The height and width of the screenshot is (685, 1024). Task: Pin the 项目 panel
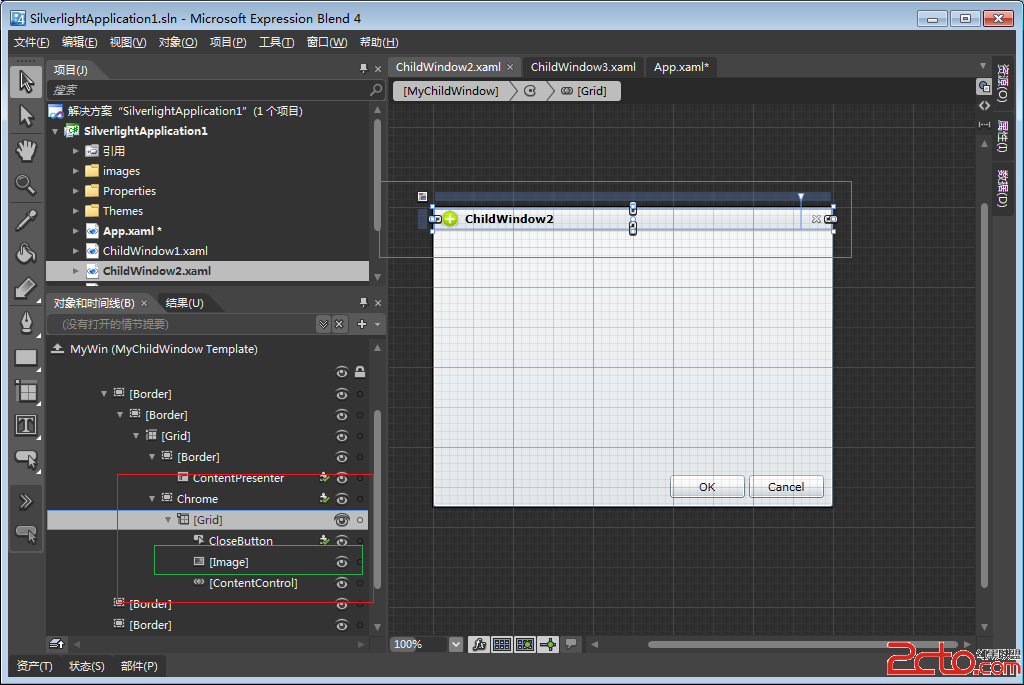[x=363, y=69]
